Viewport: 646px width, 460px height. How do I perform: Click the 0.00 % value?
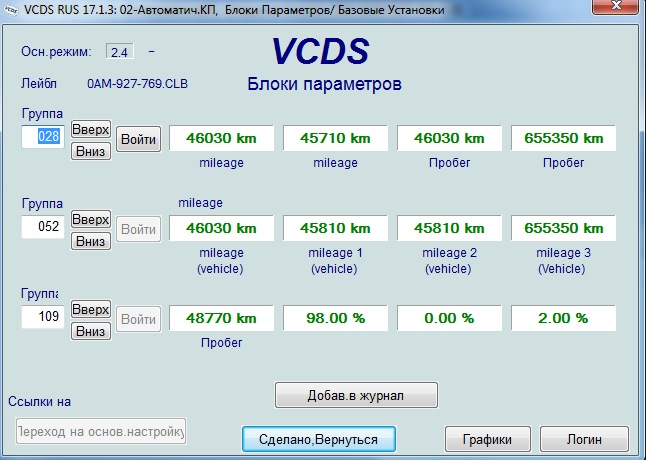pos(449,318)
